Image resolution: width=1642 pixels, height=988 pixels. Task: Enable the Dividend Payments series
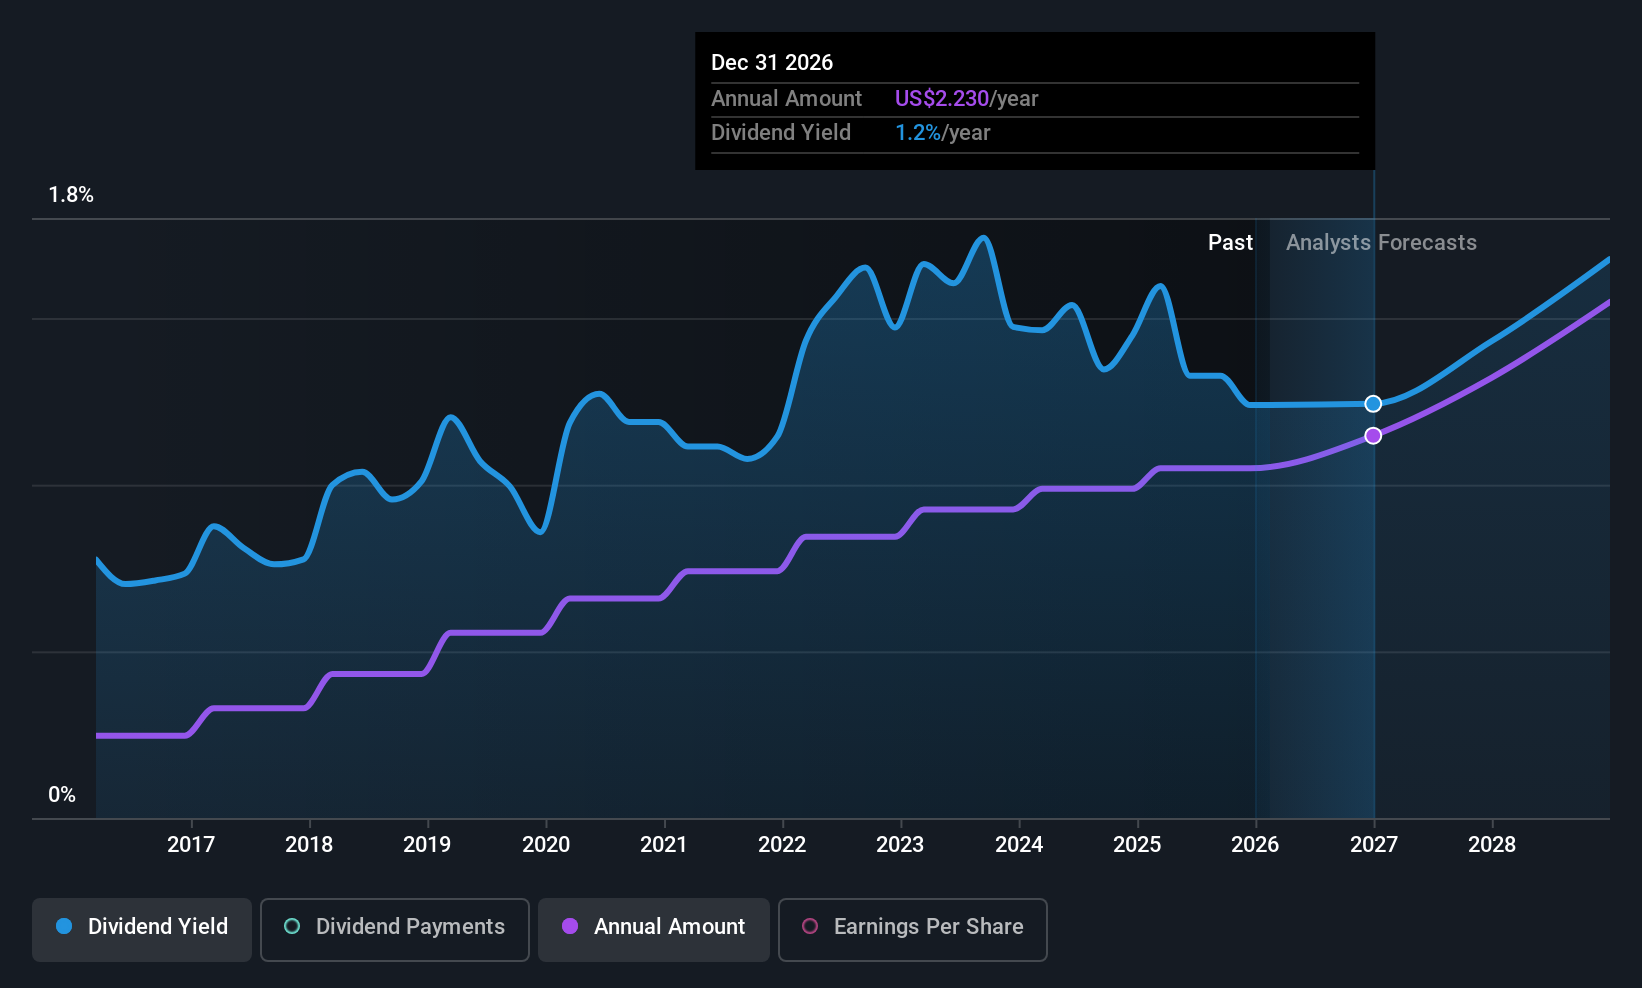[395, 929]
